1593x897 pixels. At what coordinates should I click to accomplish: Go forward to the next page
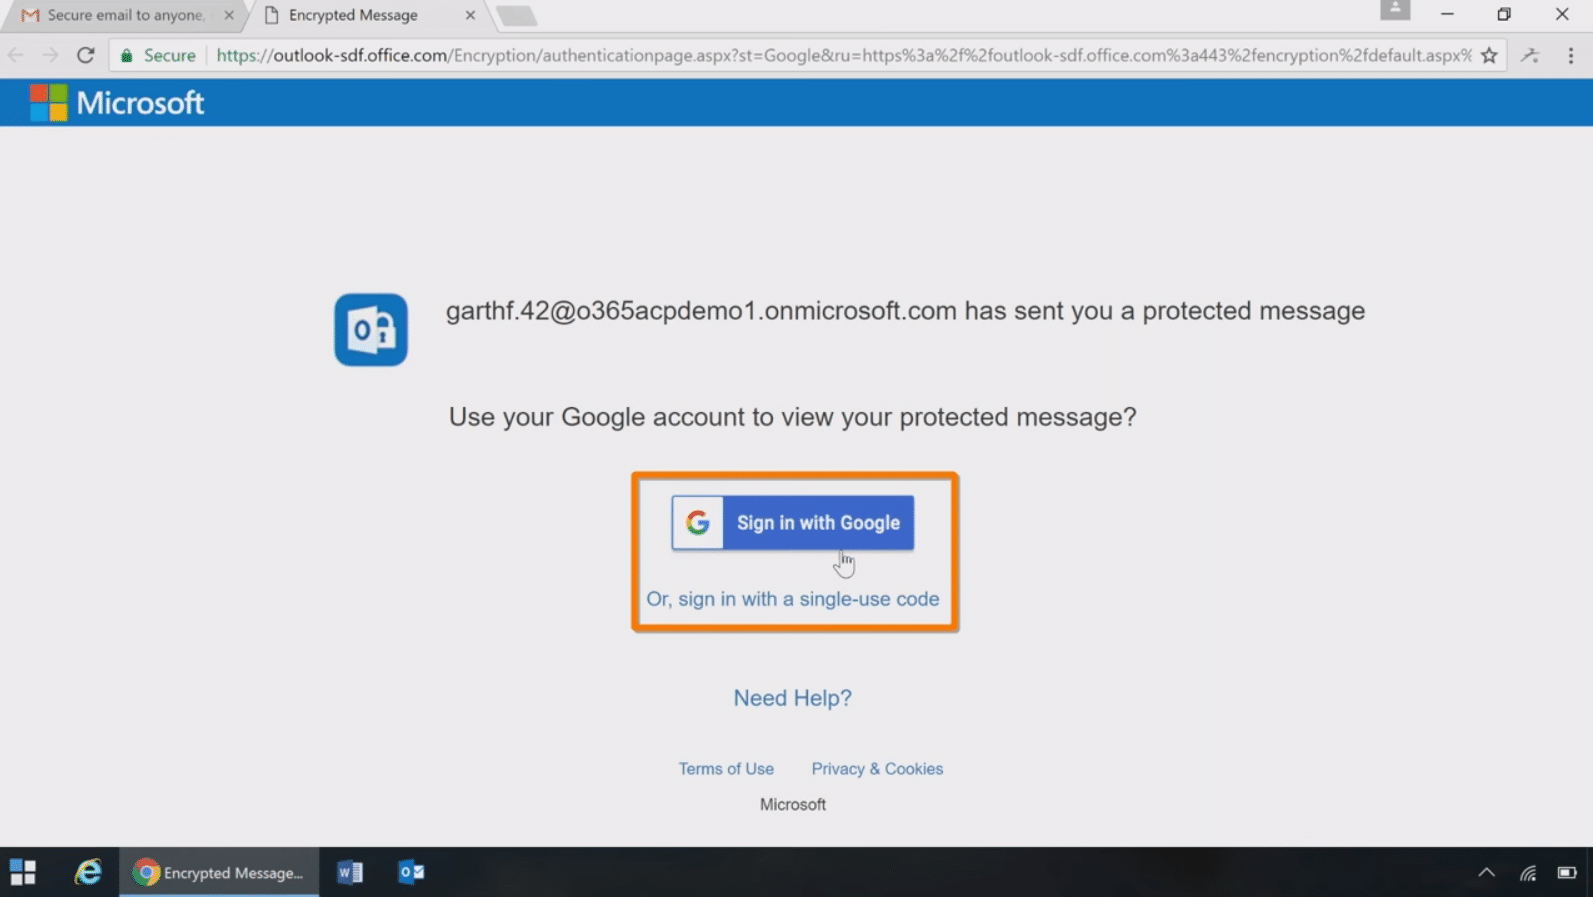50,55
